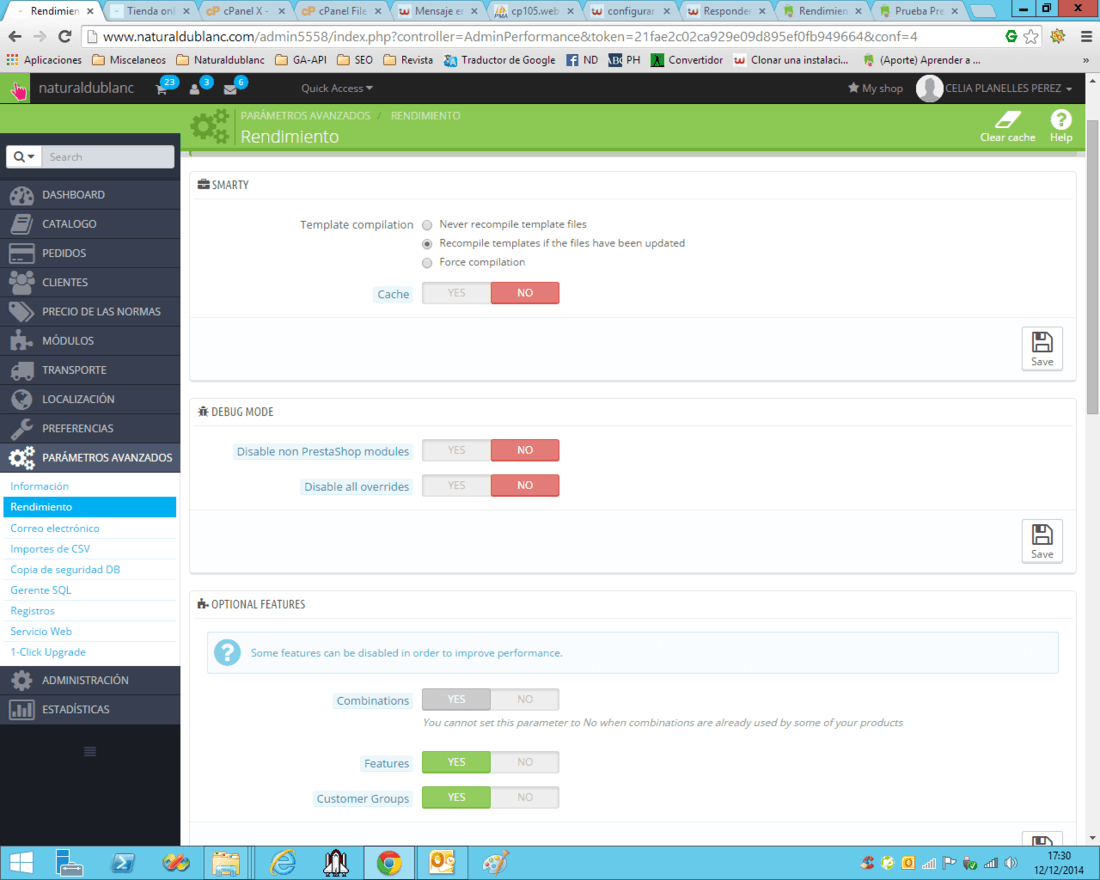Screen dimensions: 1100x880
Task: Reload the page with the refresh icon
Action: point(65,36)
